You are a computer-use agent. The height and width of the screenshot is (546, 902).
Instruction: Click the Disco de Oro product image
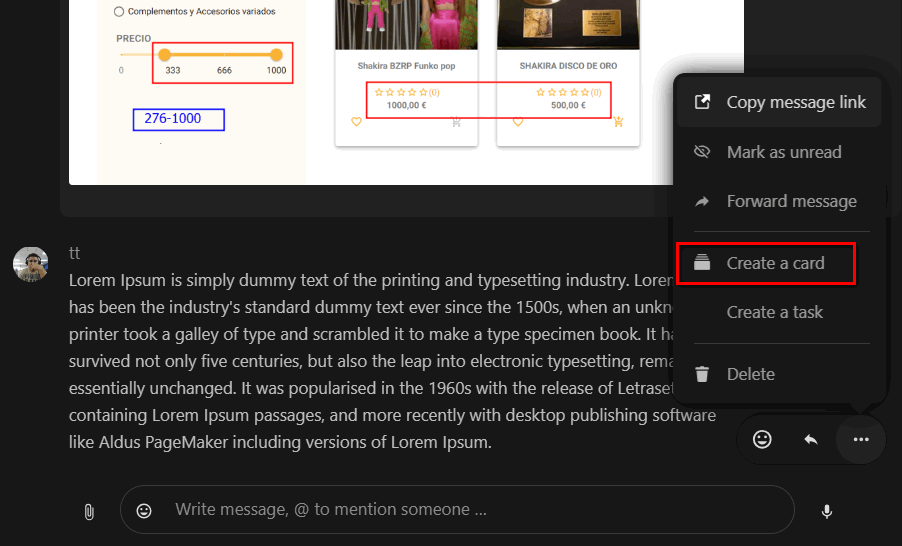point(568,24)
